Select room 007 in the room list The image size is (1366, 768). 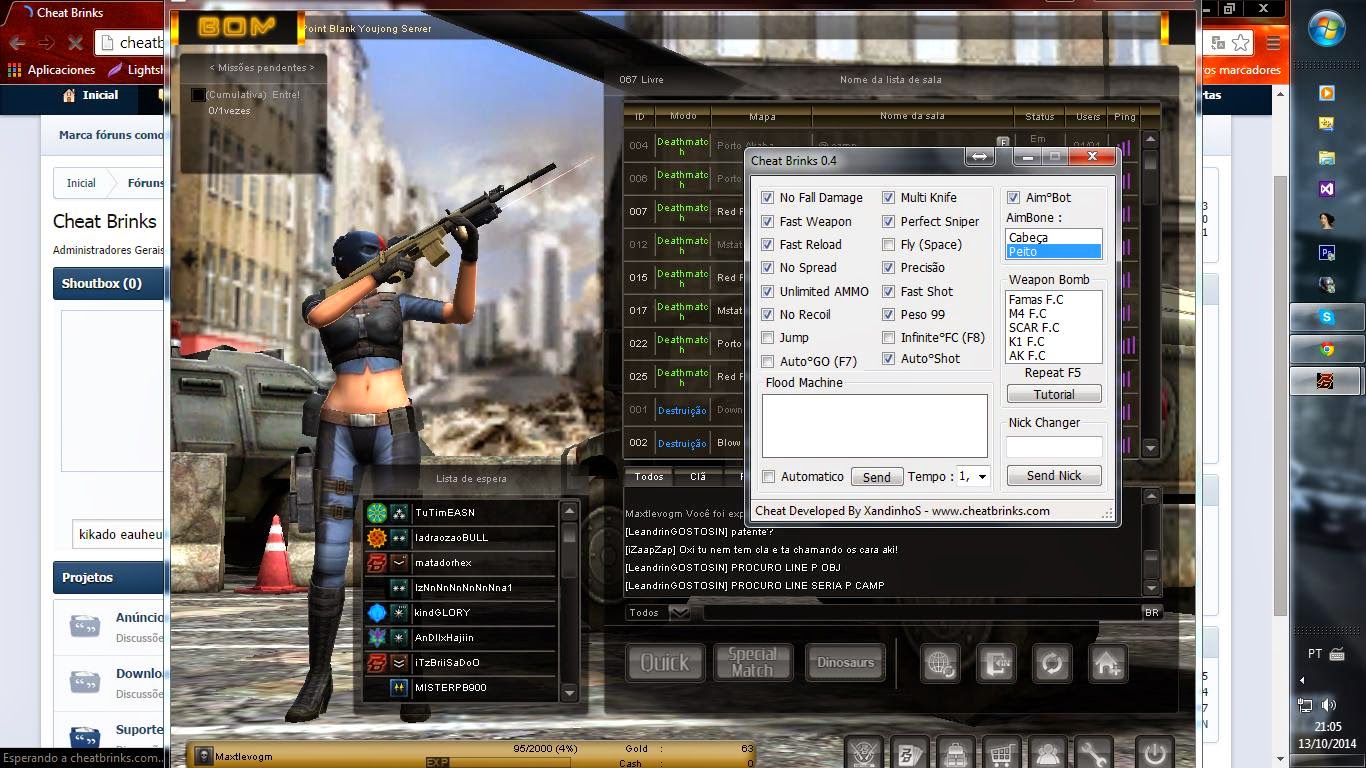tap(683, 211)
